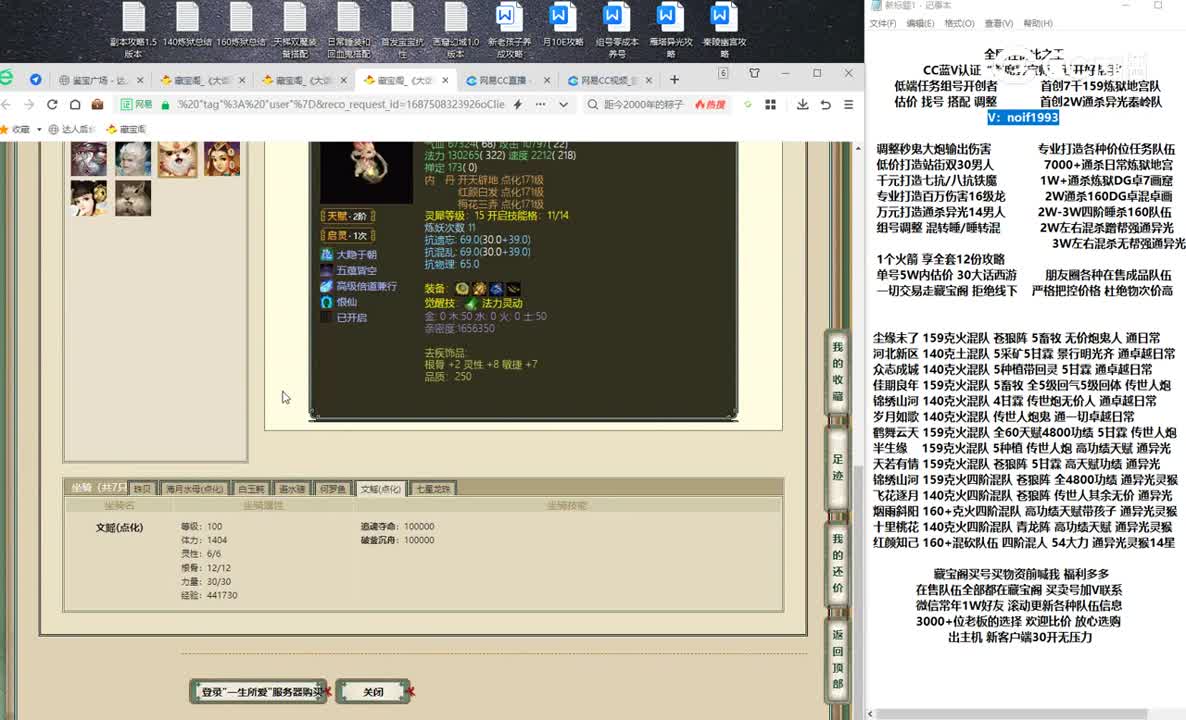Click the 高级倍道兼行 skill icon
This screenshot has width=1186, height=720.
point(326,286)
